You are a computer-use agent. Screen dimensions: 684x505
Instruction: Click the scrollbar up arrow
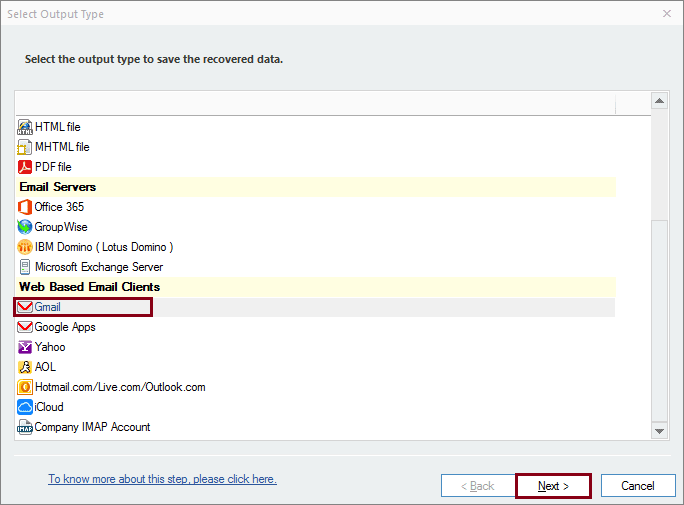click(660, 101)
